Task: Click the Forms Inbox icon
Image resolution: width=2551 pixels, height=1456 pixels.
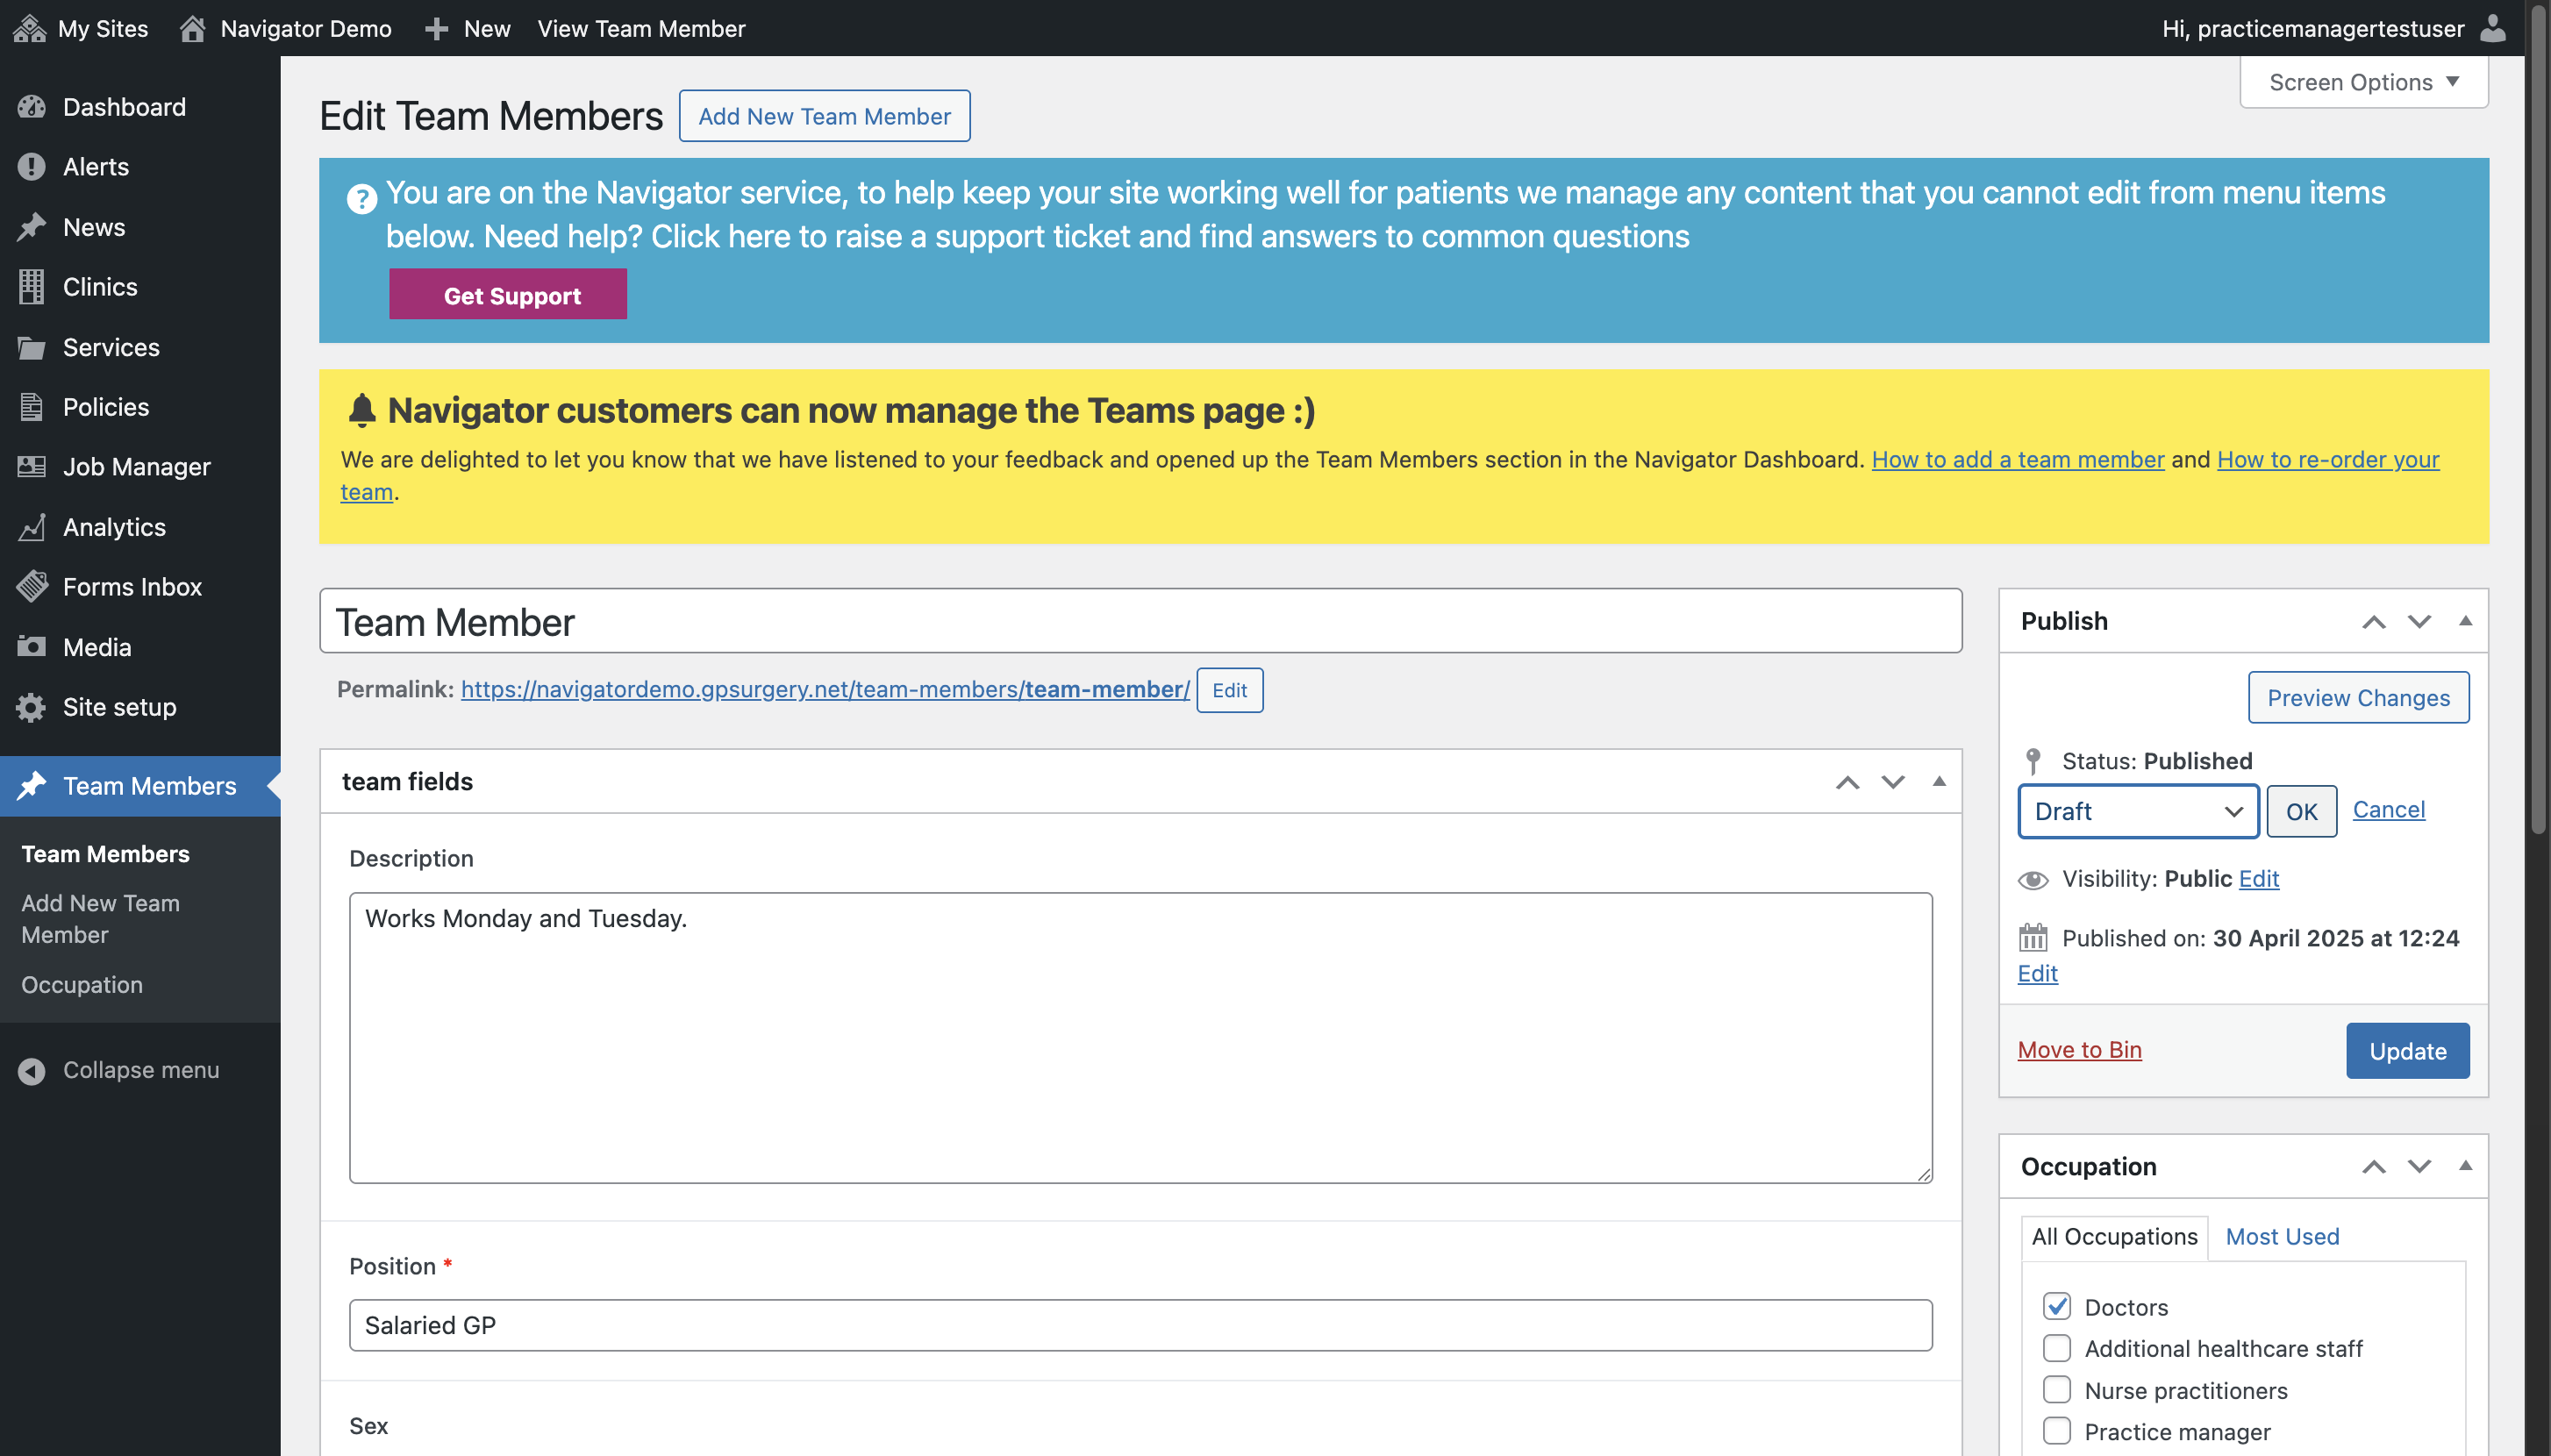Action: pos(32,587)
